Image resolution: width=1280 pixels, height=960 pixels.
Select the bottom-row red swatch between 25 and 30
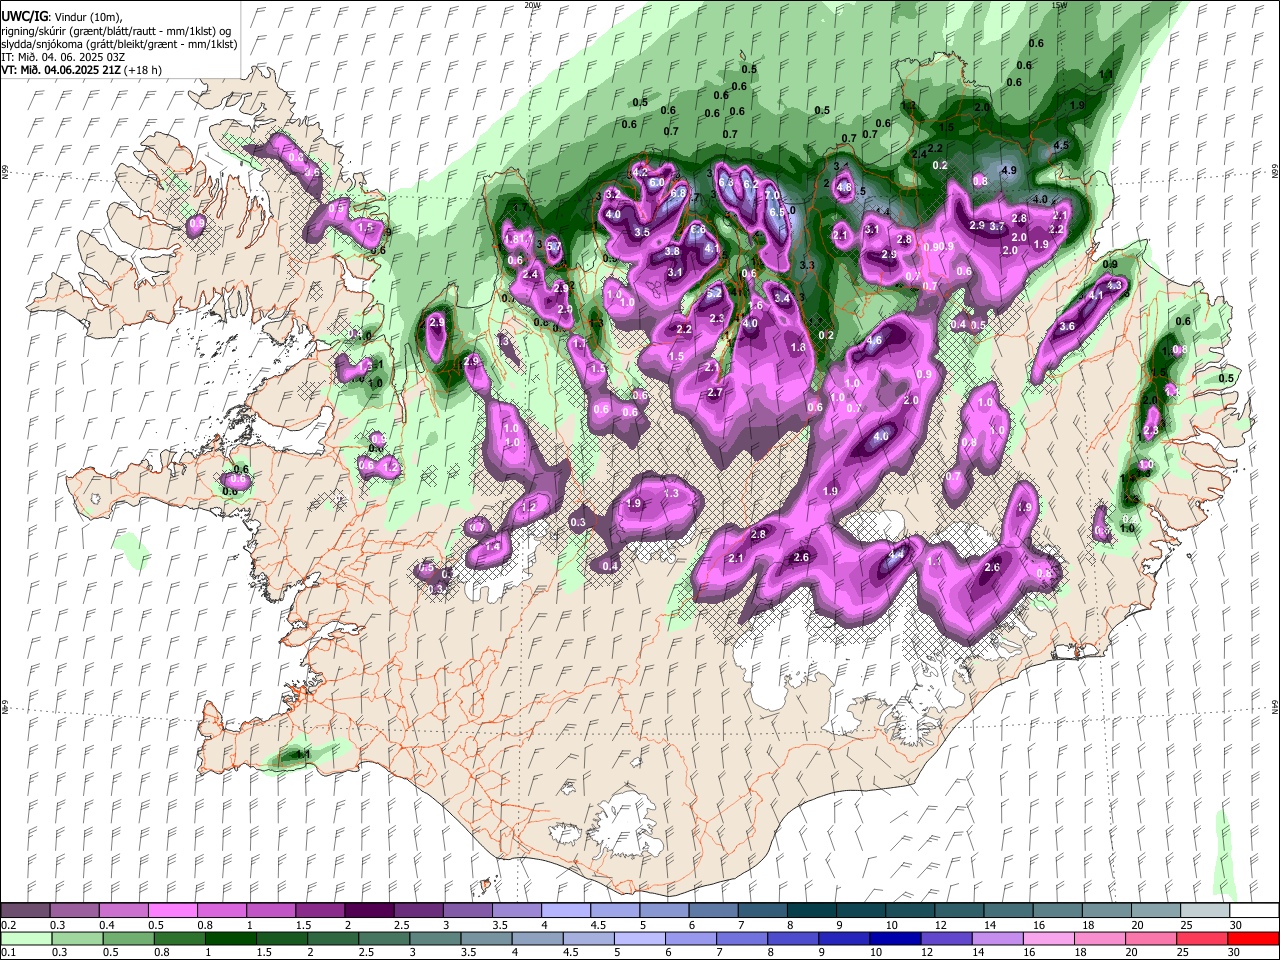(x=1200, y=938)
